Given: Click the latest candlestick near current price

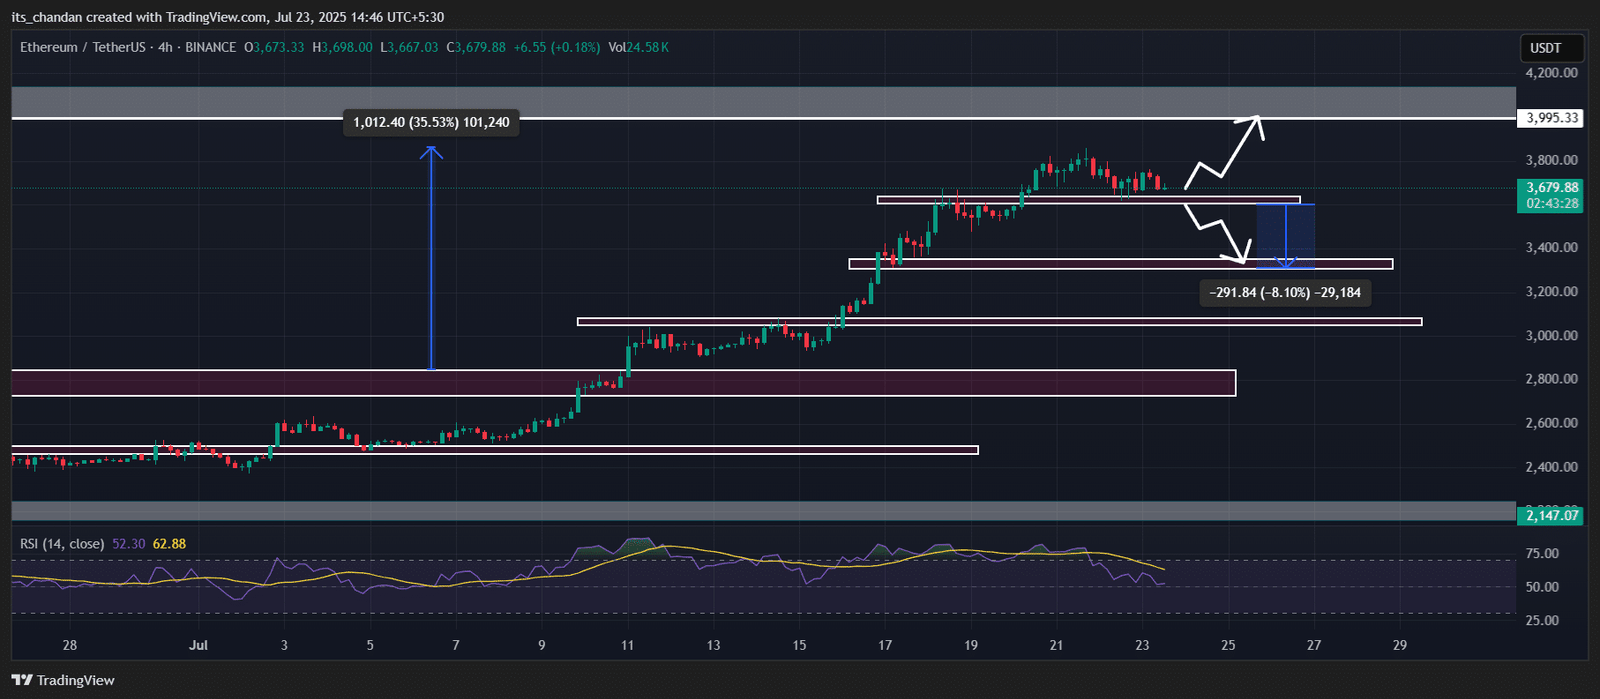Looking at the screenshot, I should pos(1165,186).
